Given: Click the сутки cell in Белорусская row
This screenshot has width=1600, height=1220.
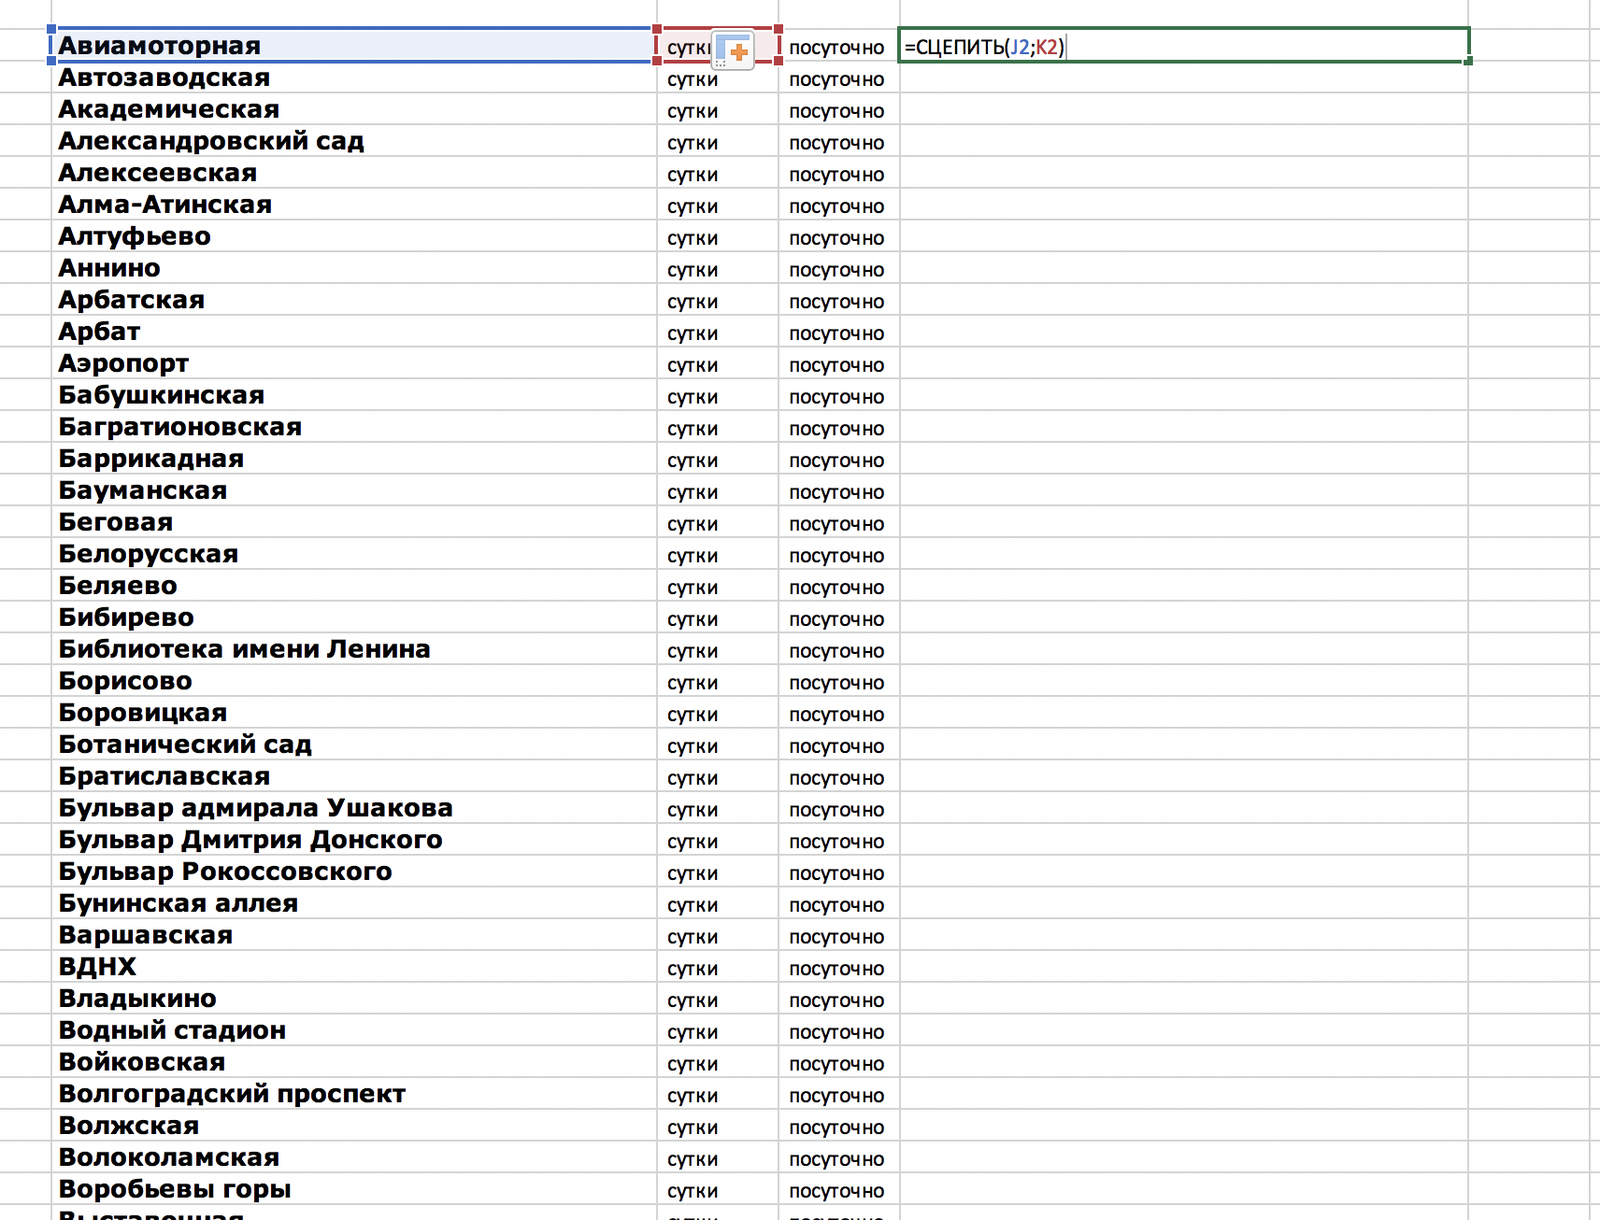Looking at the screenshot, I should [716, 555].
